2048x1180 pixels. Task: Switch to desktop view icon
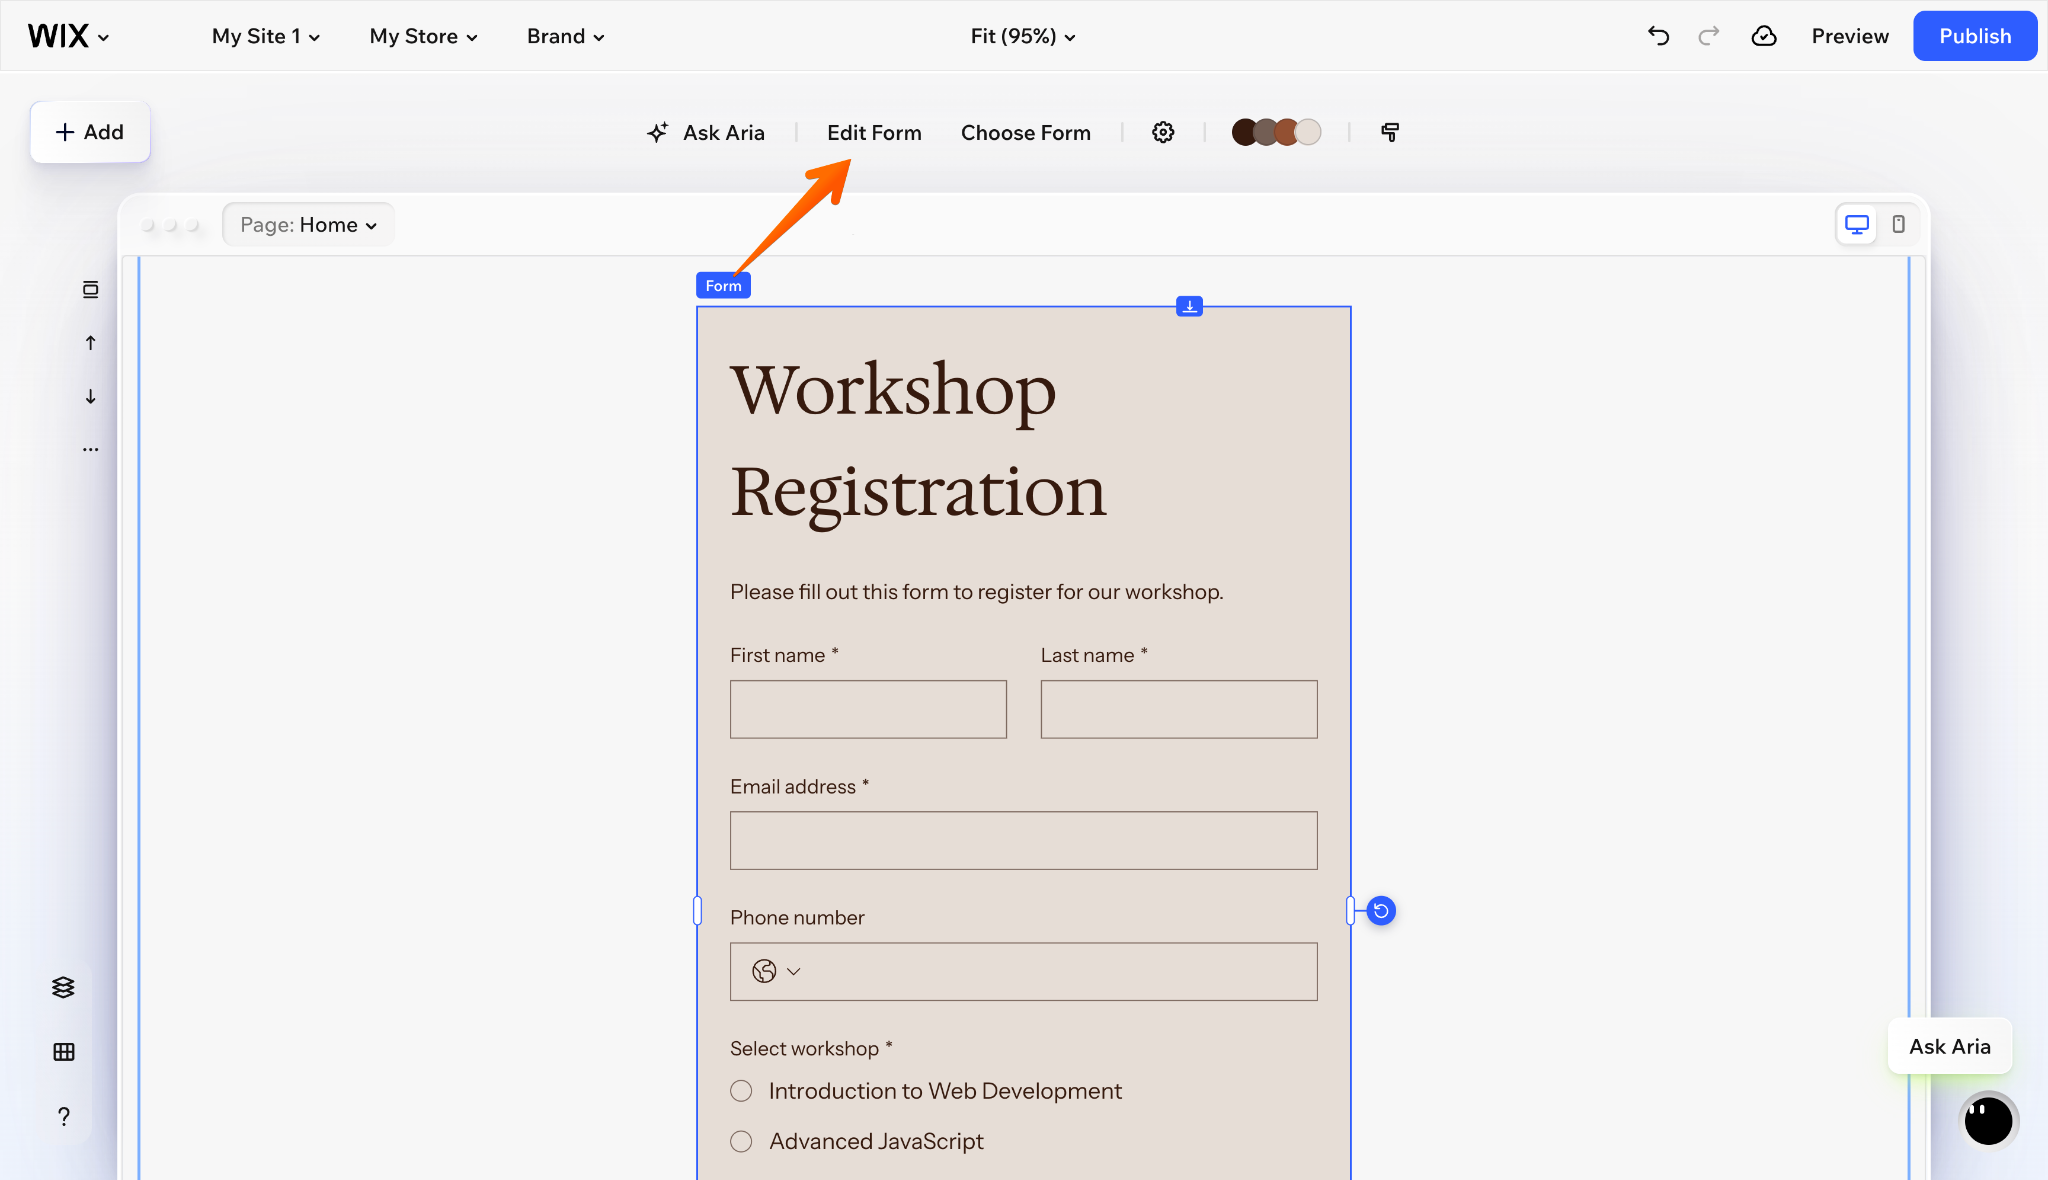point(1857,224)
